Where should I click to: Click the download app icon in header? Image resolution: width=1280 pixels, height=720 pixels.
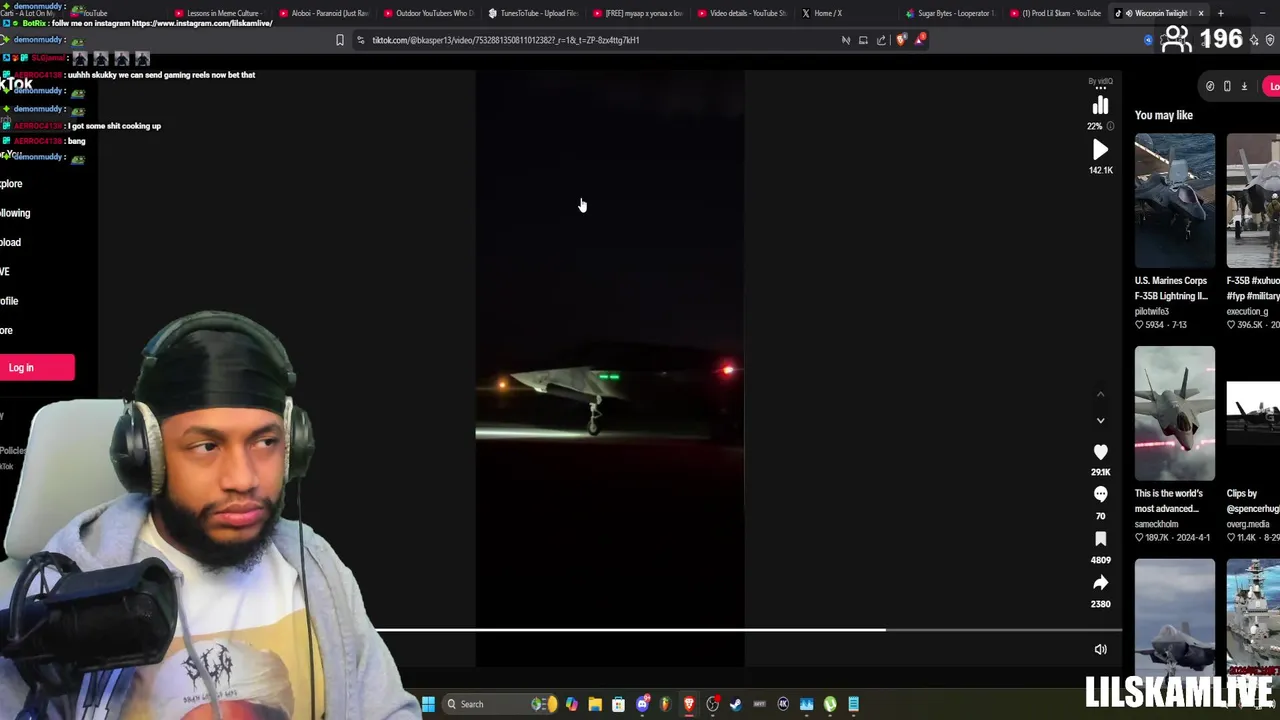click(x=1244, y=86)
